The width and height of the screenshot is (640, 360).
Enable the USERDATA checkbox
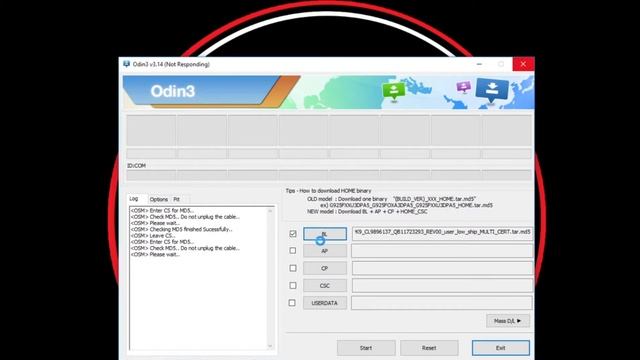click(x=292, y=303)
